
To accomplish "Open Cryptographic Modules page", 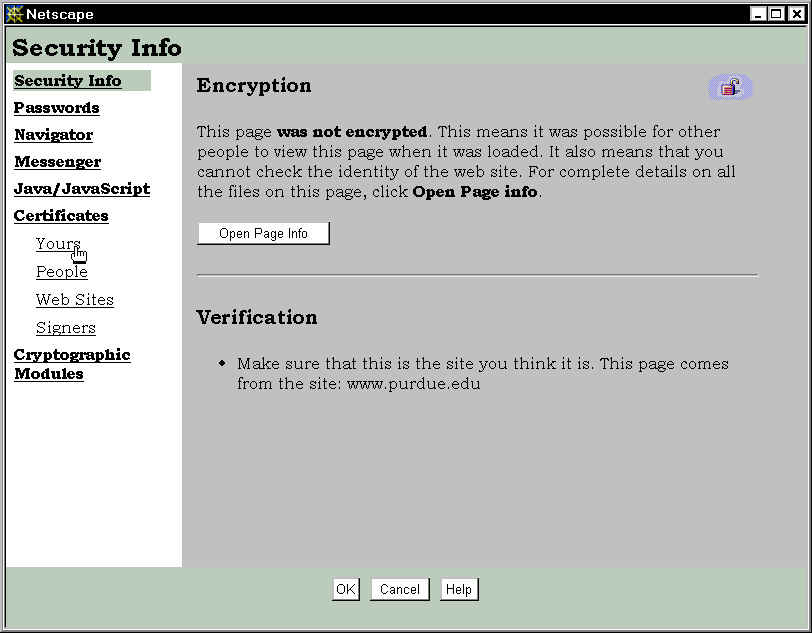I will [x=72, y=364].
